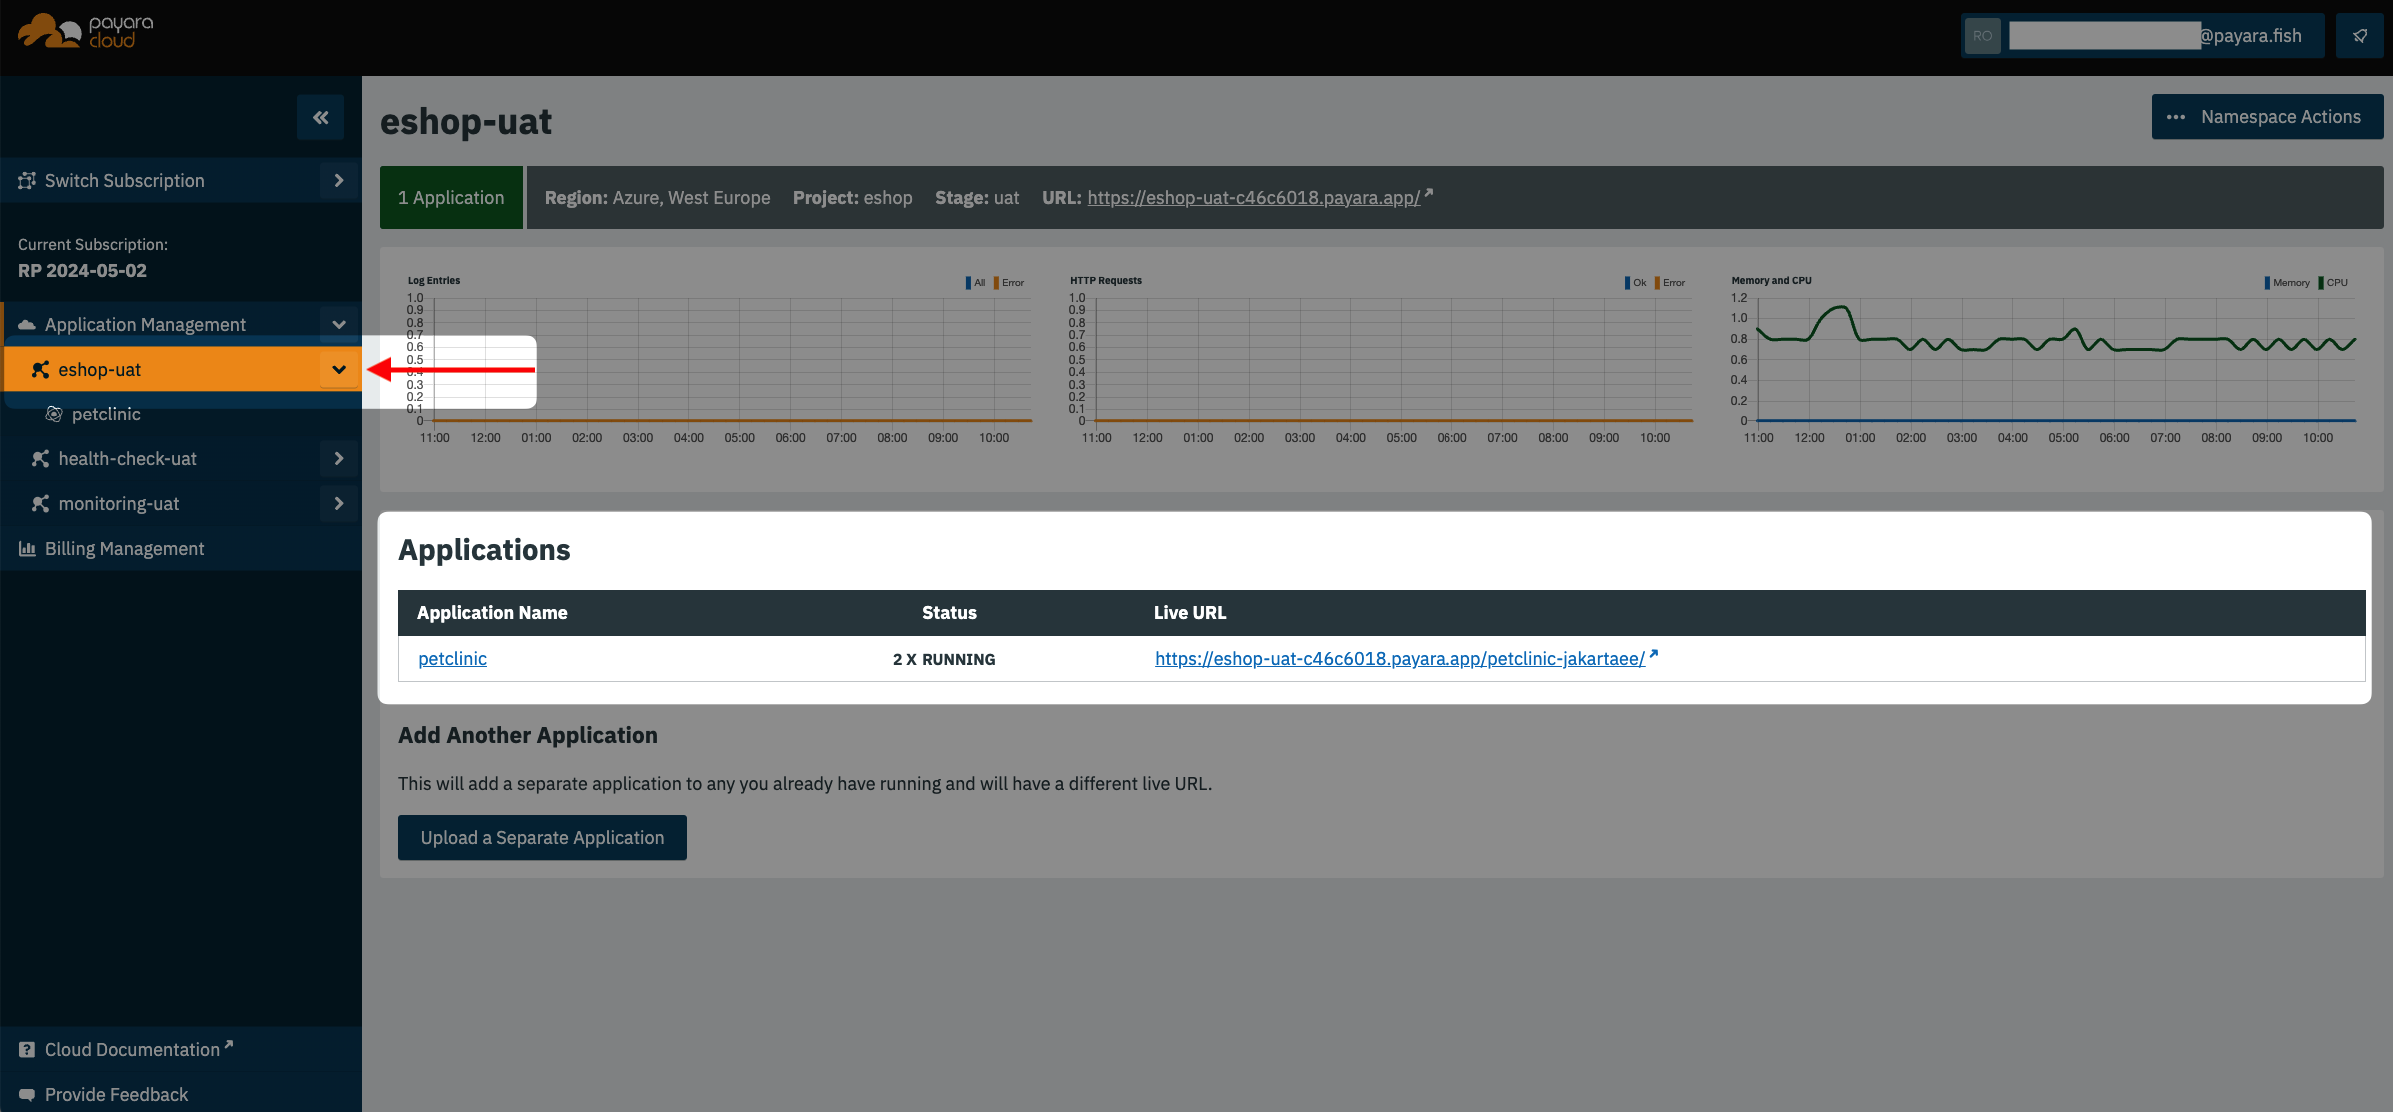Click the Payara Cloud logo

85,32
